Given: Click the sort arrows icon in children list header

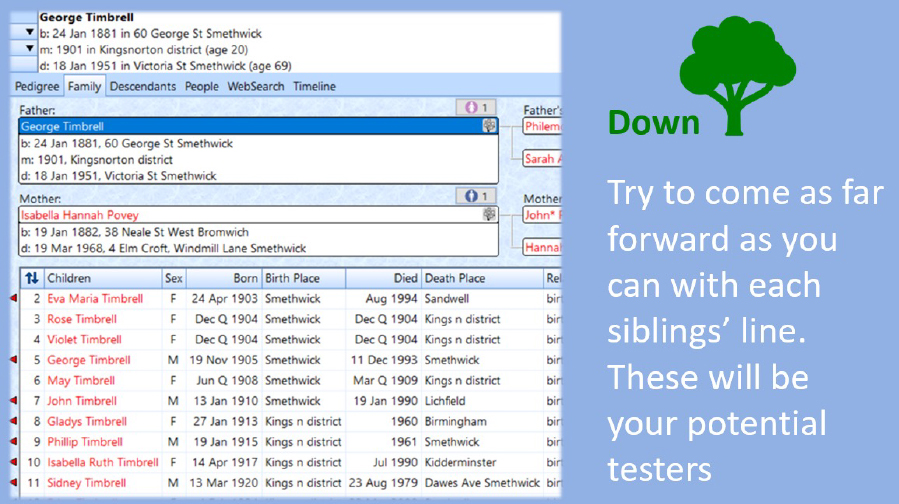Looking at the screenshot, I should click(31, 278).
